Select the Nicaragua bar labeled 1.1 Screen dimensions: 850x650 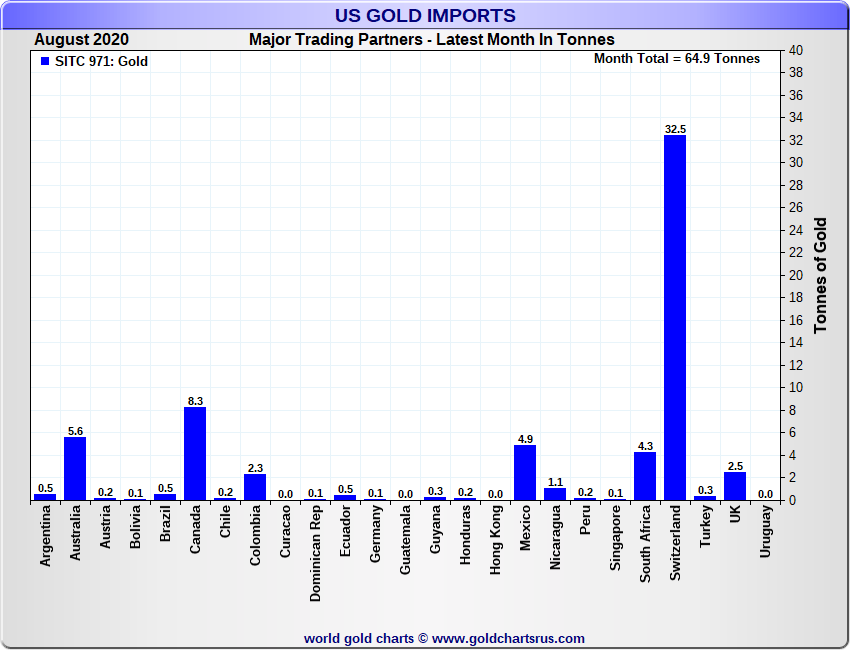click(x=555, y=494)
